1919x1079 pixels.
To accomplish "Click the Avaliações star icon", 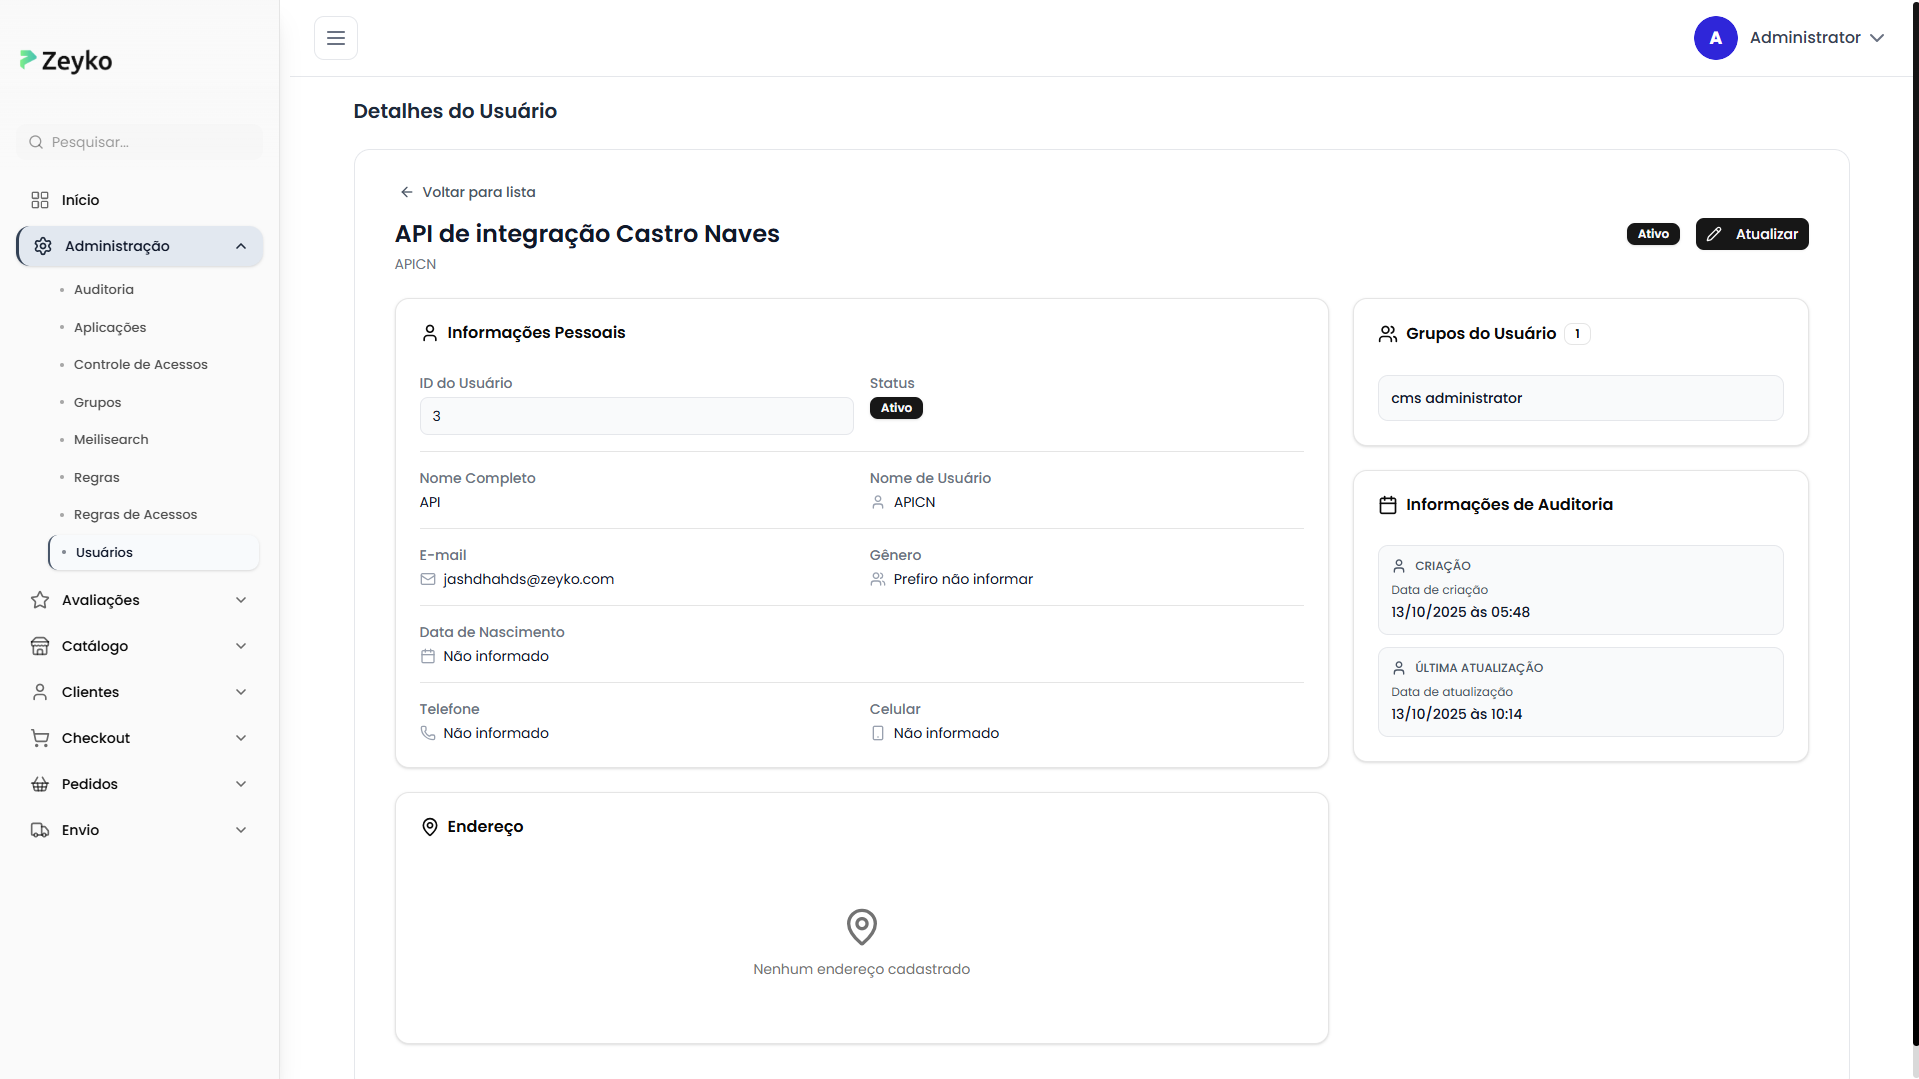I will (x=40, y=600).
